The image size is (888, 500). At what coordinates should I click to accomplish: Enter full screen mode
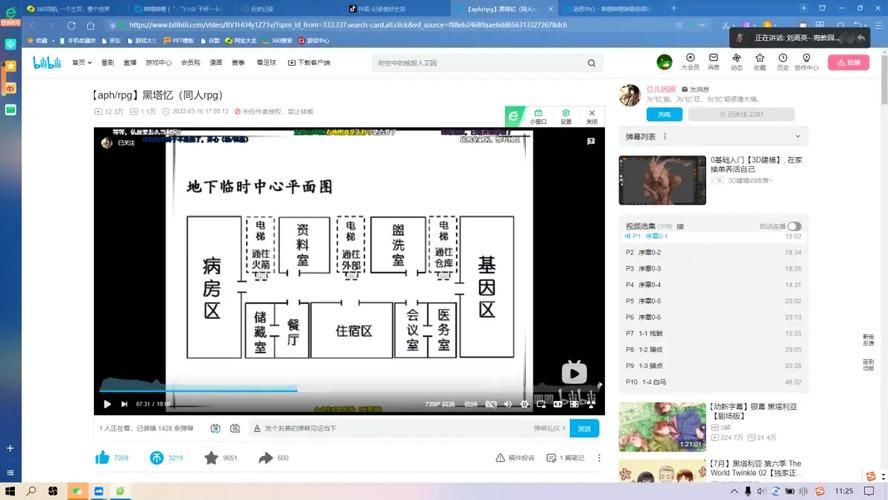pos(591,404)
